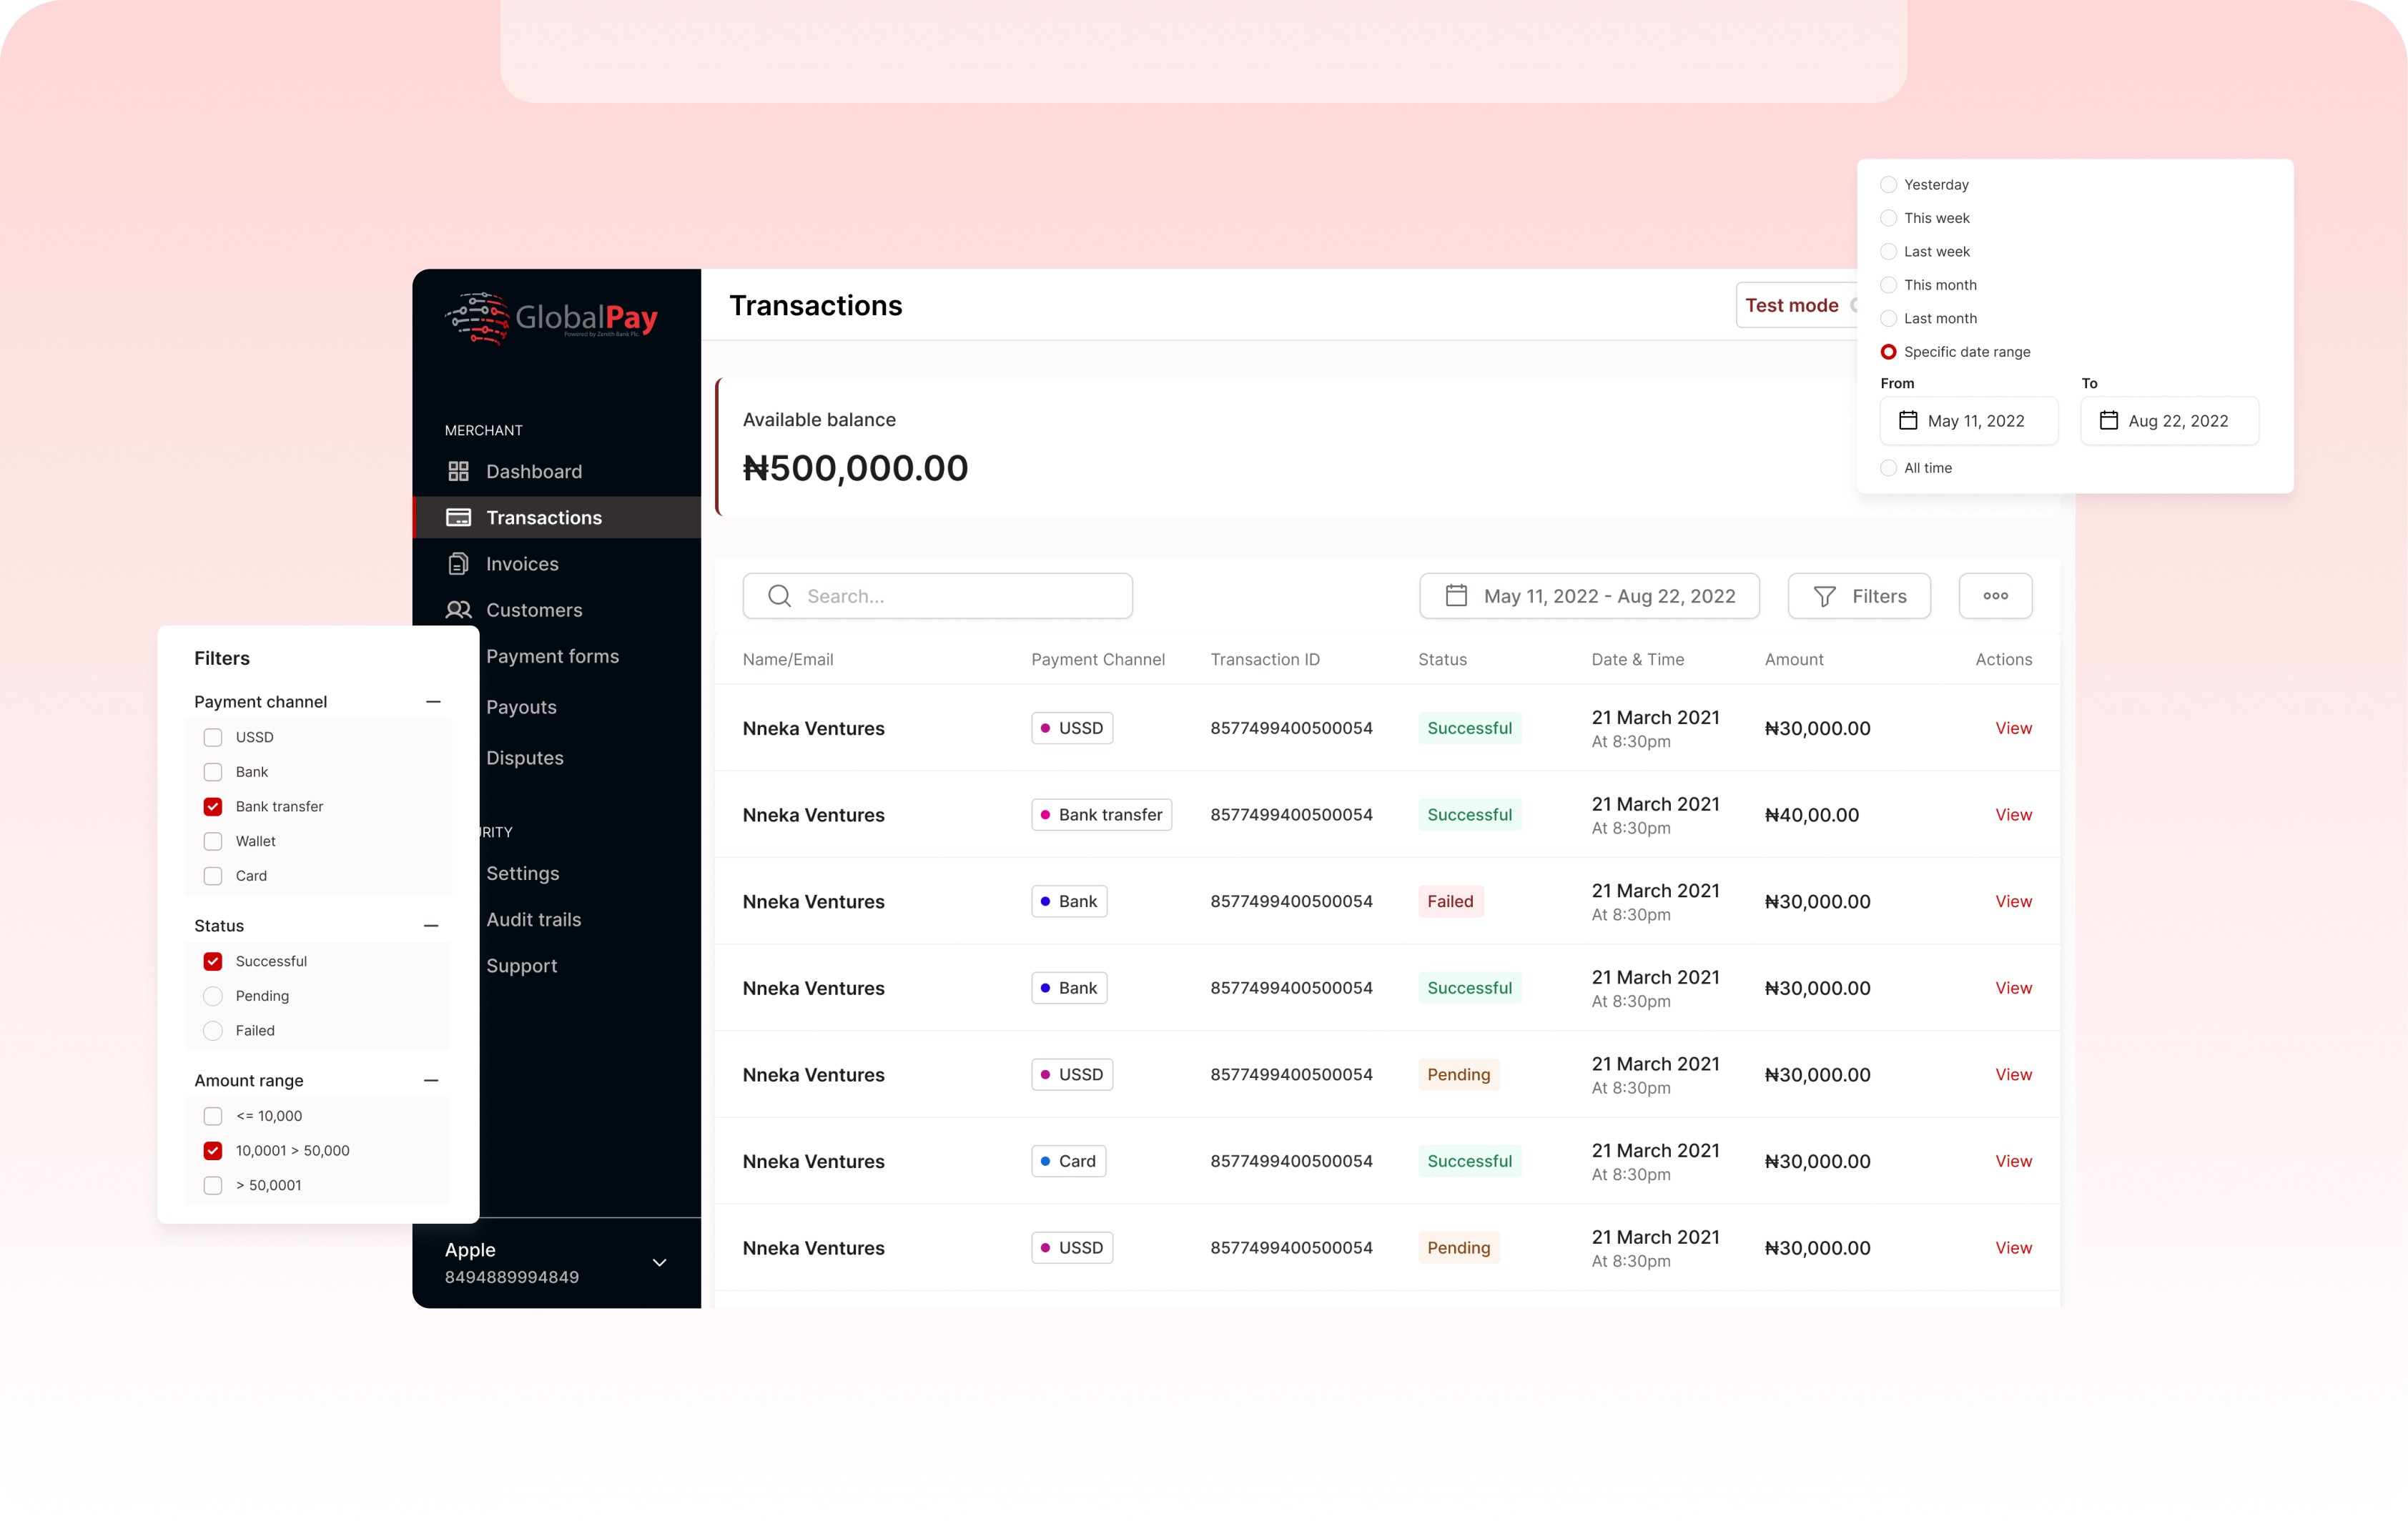The width and height of the screenshot is (2408, 1524).
Task: Select the Last month radio option
Action: (x=1888, y=318)
